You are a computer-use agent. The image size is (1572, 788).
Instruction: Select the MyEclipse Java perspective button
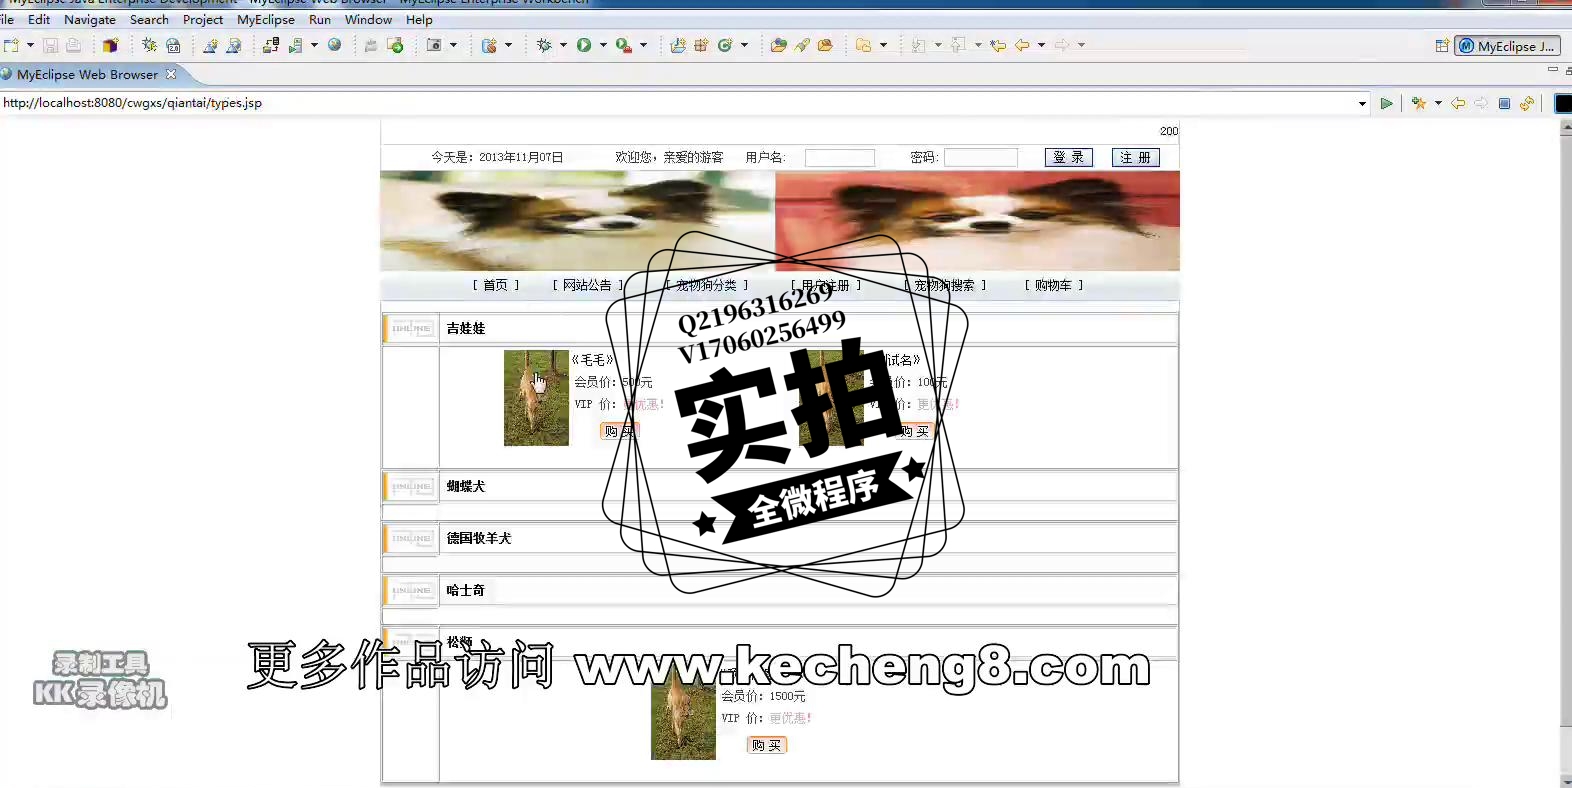click(x=1508, y=46)
